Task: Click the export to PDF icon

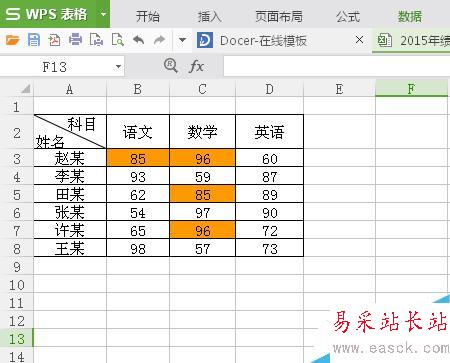Action: [x=54, y=40]
